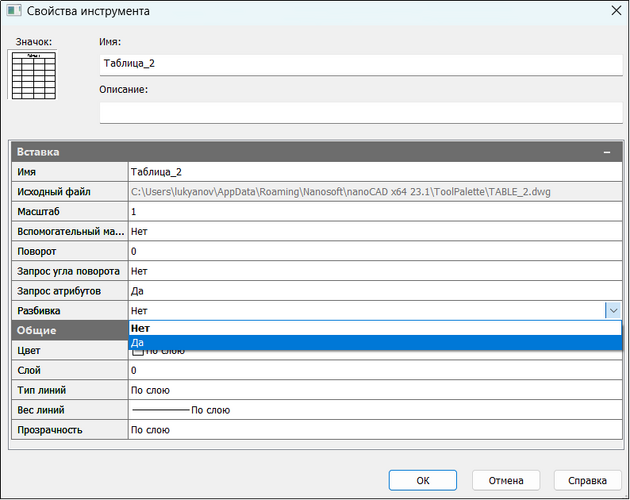Screen dimensions: 630x500
Task: Collapse the Вставка section with minus icon
Action: point(607,152)
